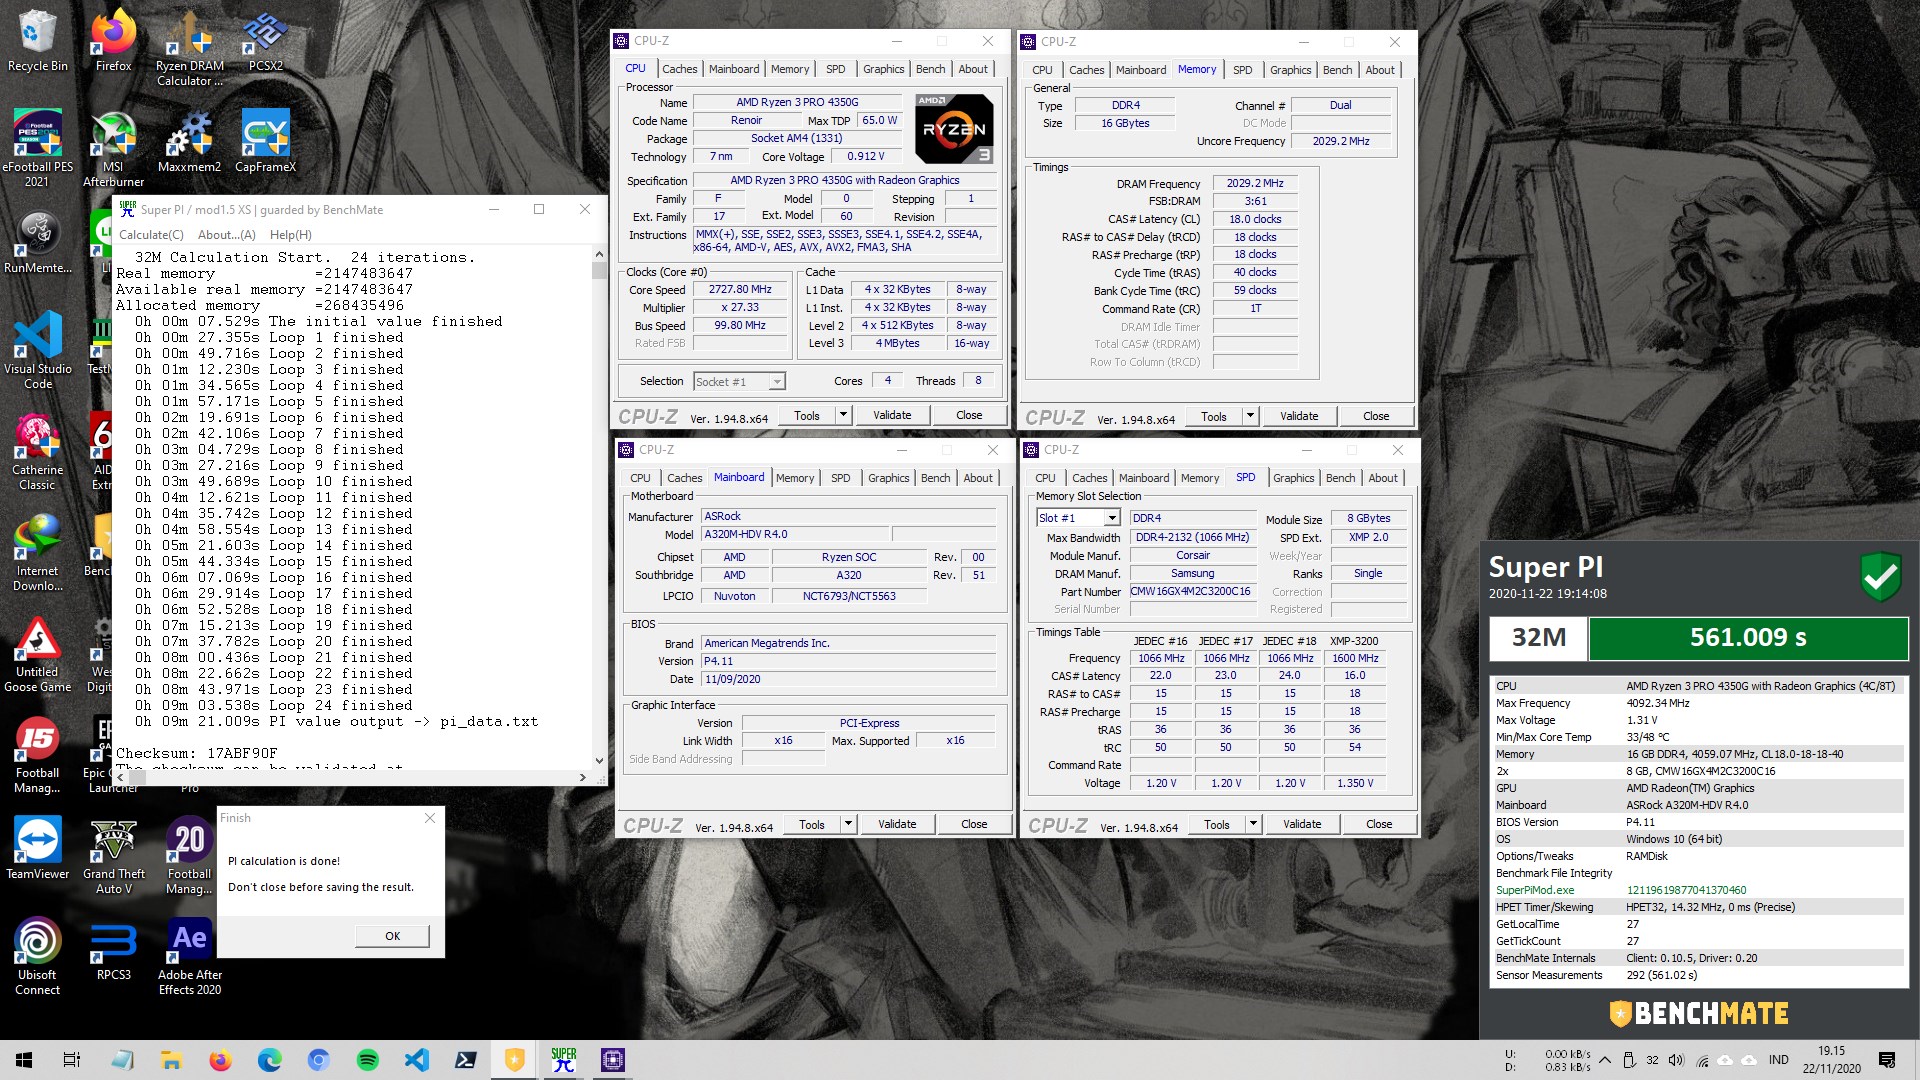Screen dimensions: 1920x1080
Task: Launch Firefox from the desktop
Action: pyautogui.click(x=113, y=42)
